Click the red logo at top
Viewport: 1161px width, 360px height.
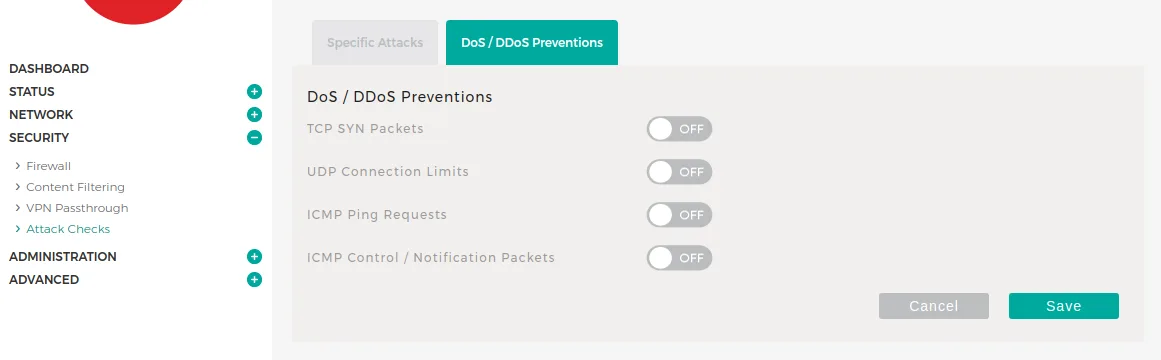tap(133, 11)
